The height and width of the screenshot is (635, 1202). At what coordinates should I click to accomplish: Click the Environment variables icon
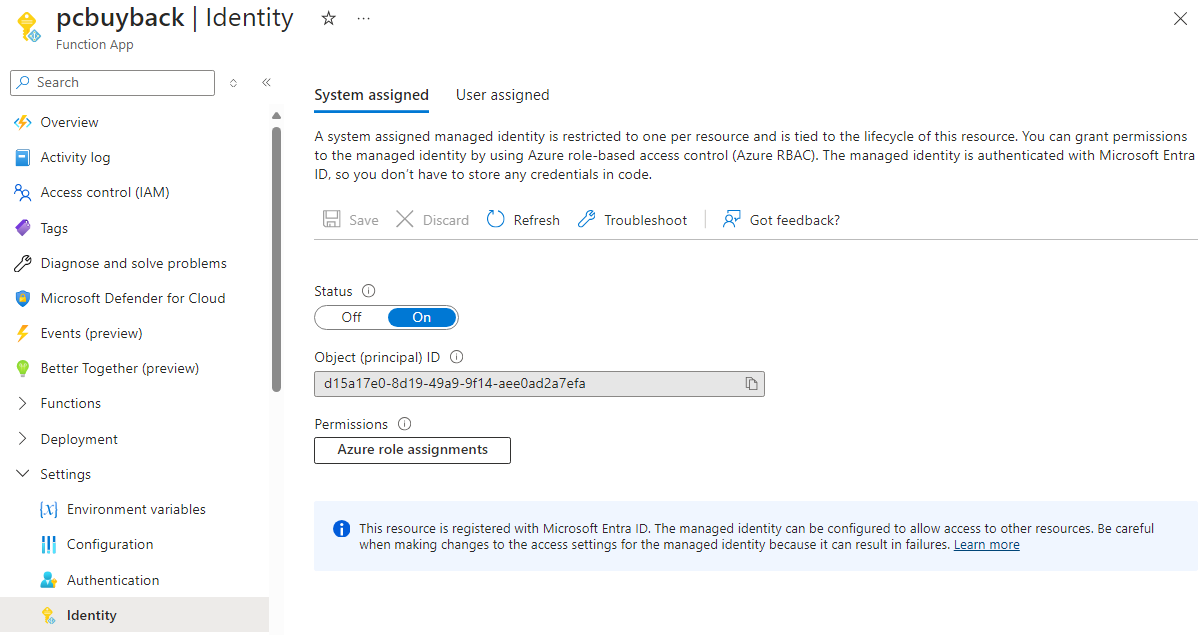click(48, 509)
